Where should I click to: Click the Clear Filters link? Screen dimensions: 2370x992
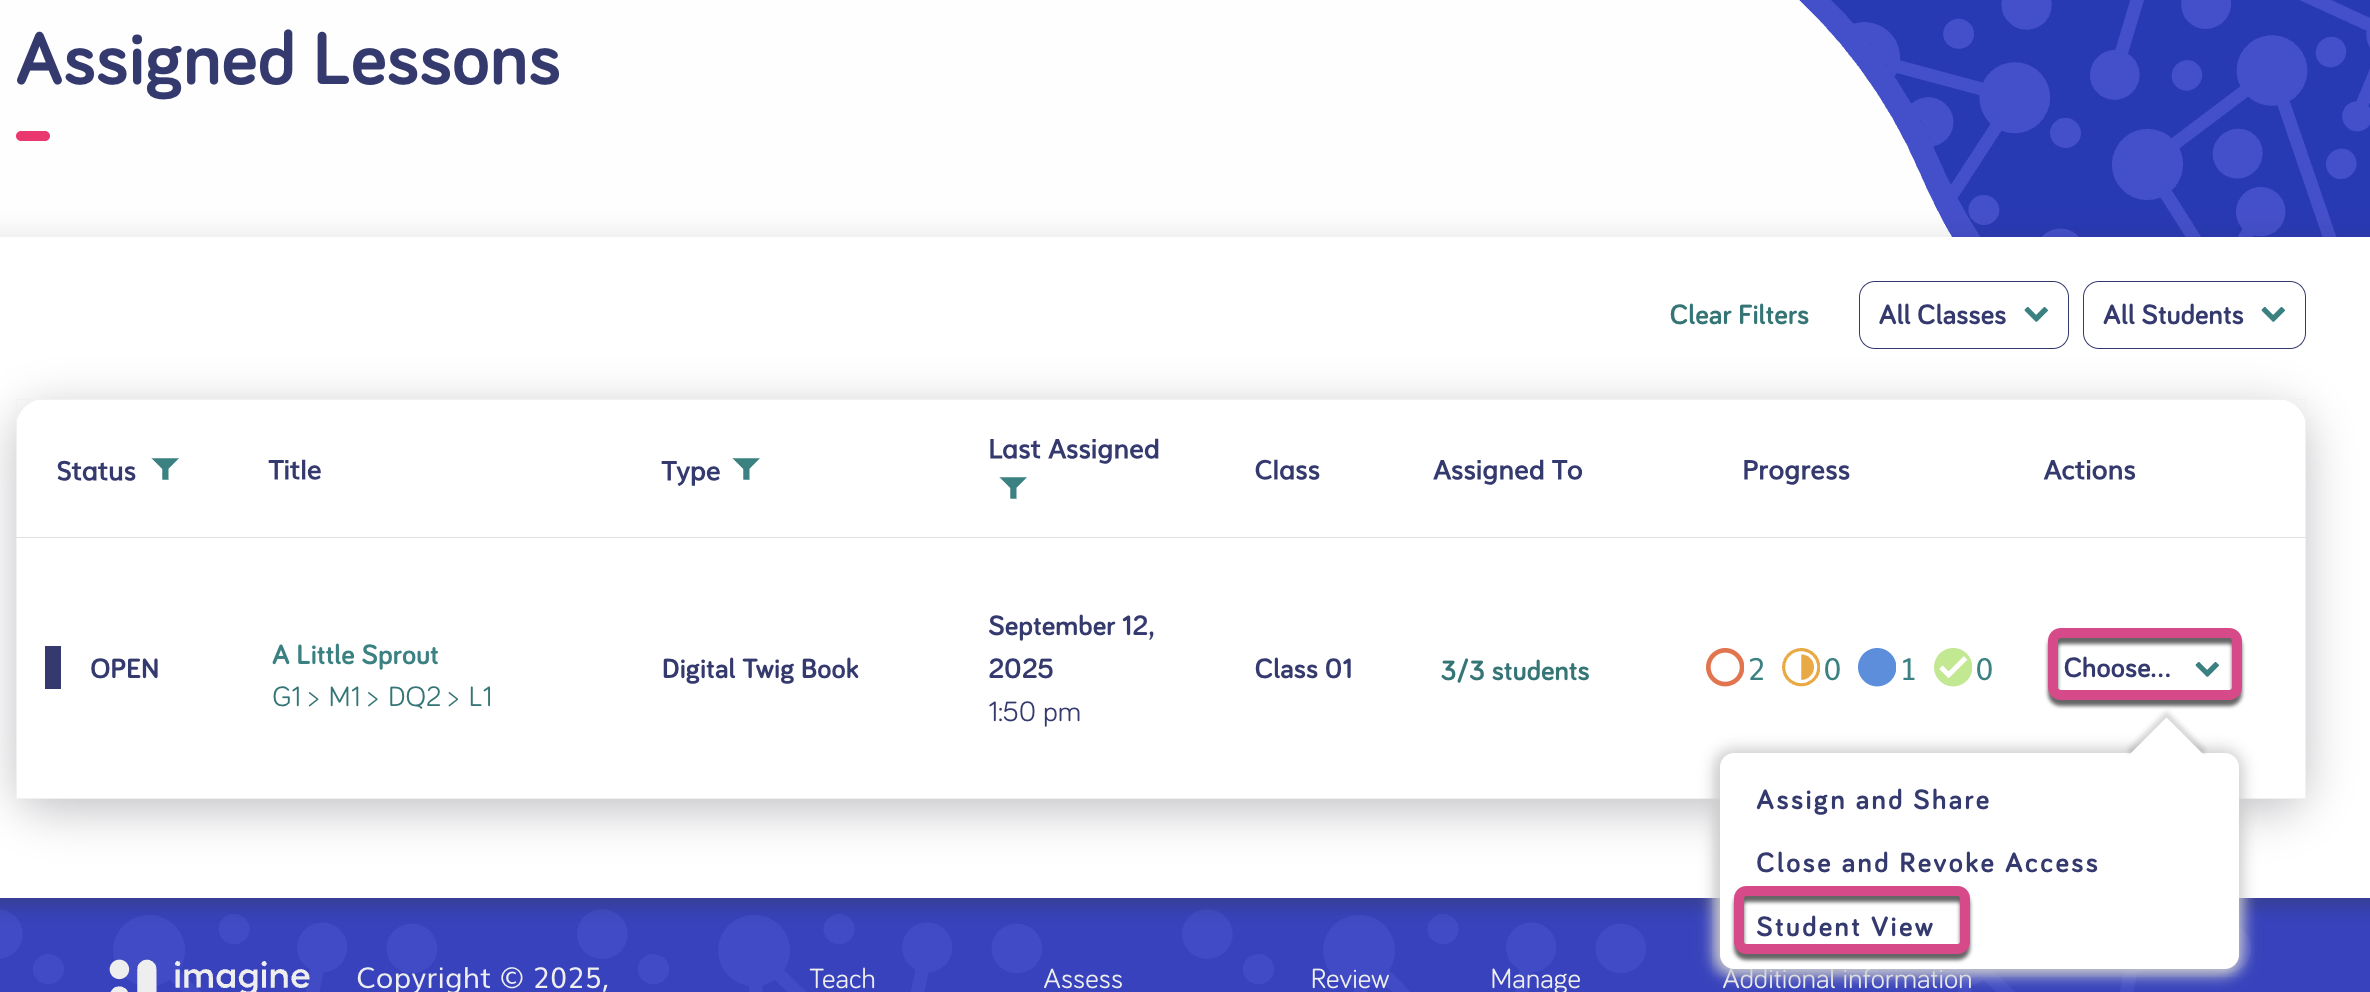click(x=1739, y=315)
